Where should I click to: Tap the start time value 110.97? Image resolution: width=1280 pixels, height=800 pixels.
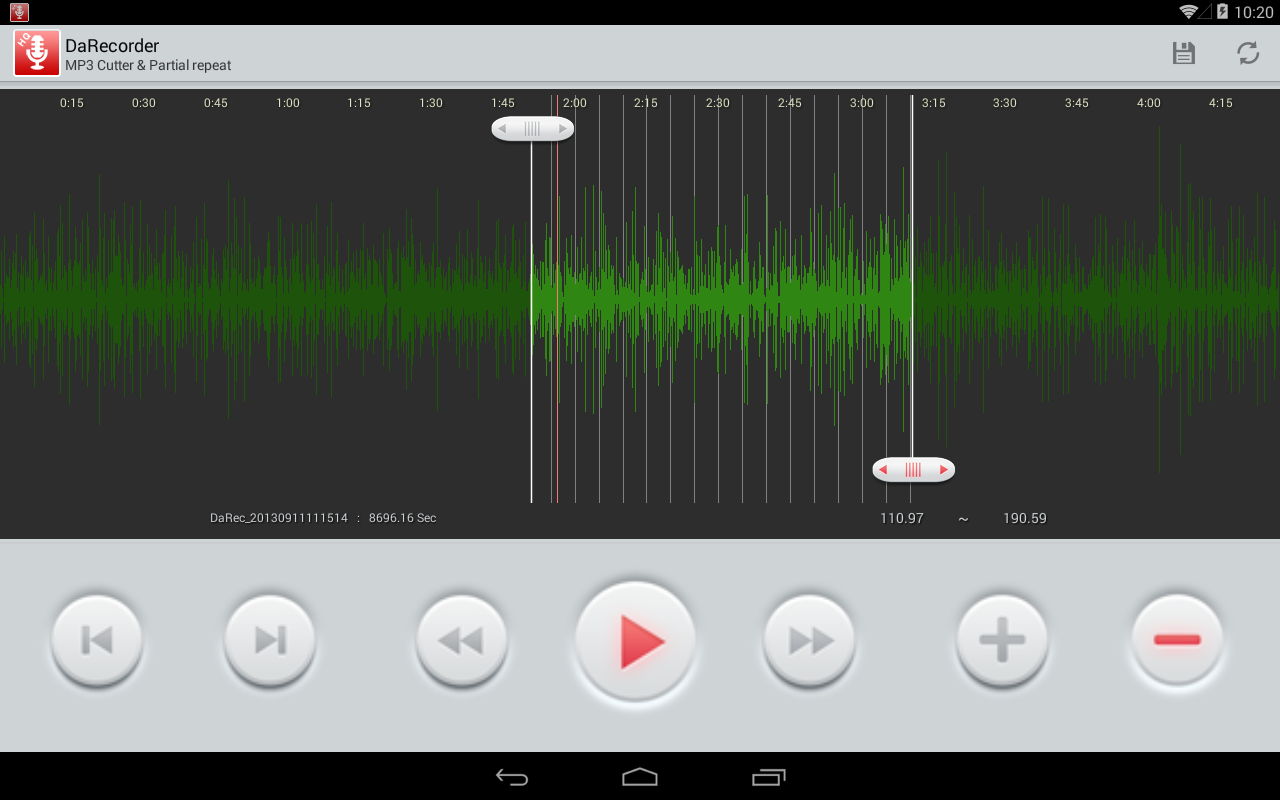[x=901, y=518]
